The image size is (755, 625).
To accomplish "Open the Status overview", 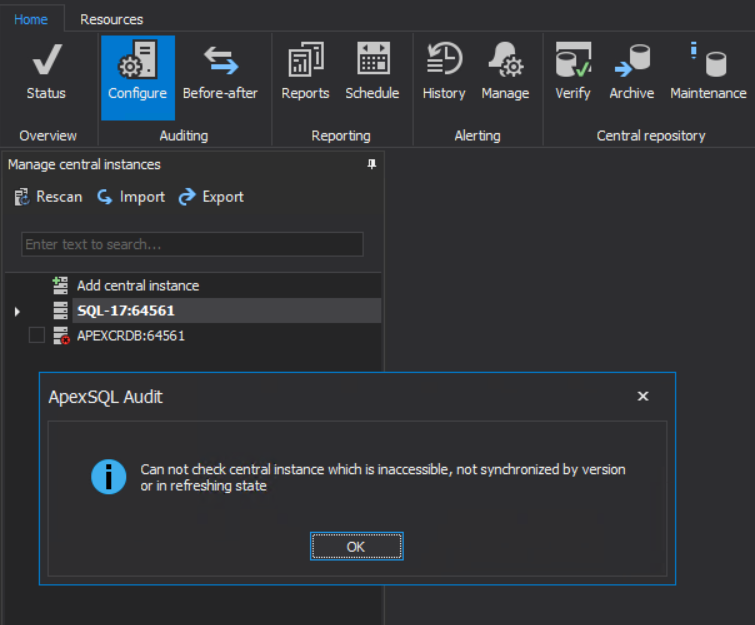I will [x=46, y=72].
